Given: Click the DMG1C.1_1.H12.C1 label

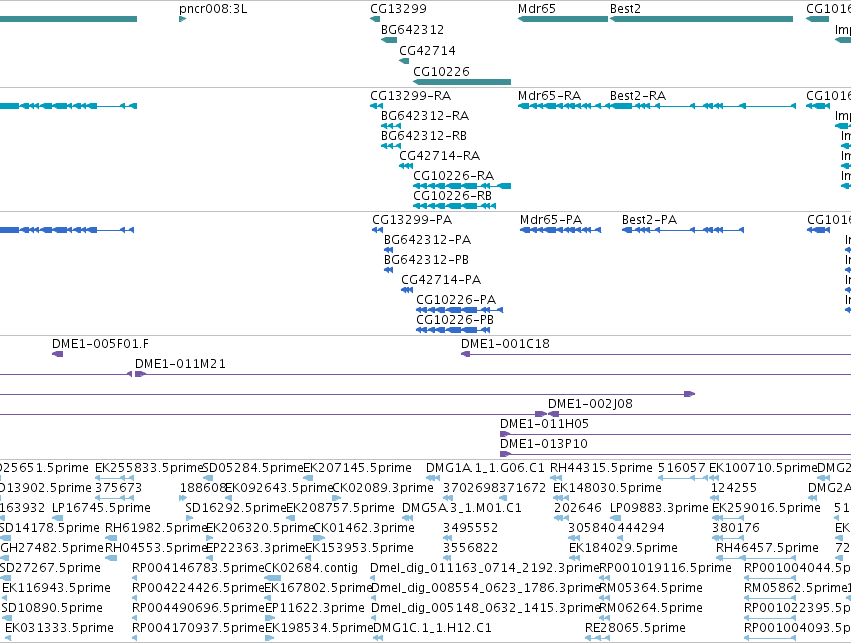Looking at the screenshot, I should coord(432,628).
